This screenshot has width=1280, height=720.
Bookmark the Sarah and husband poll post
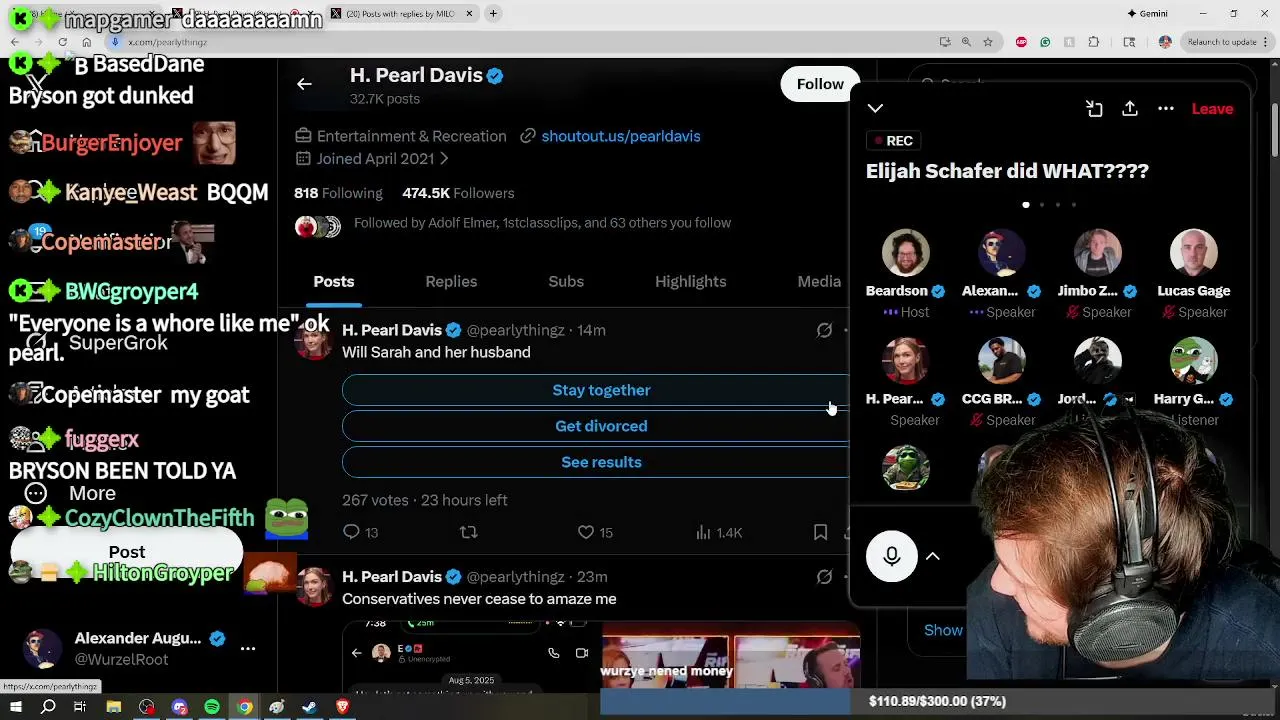coord(820,532)
